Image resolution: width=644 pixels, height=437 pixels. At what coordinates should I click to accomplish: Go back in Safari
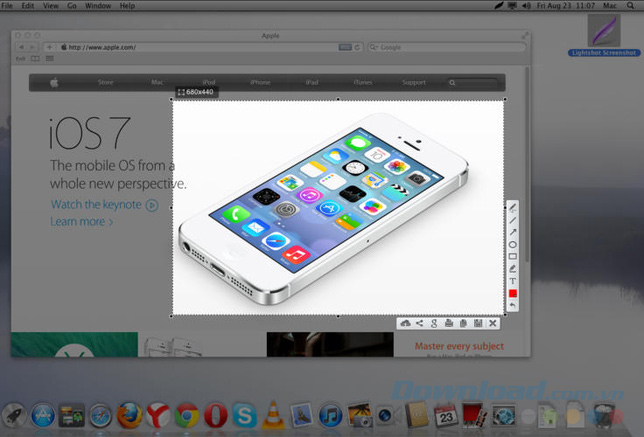point(21,47)
